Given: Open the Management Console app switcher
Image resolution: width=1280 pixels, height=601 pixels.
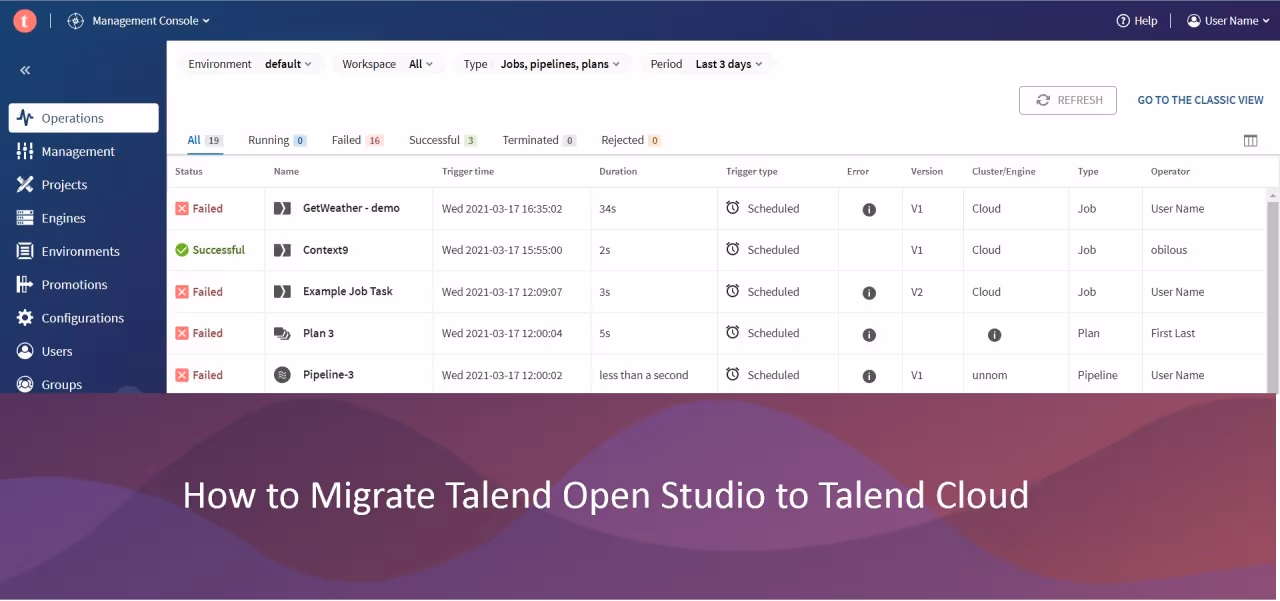Looking at the screenshot, I should tap(139, 20).
